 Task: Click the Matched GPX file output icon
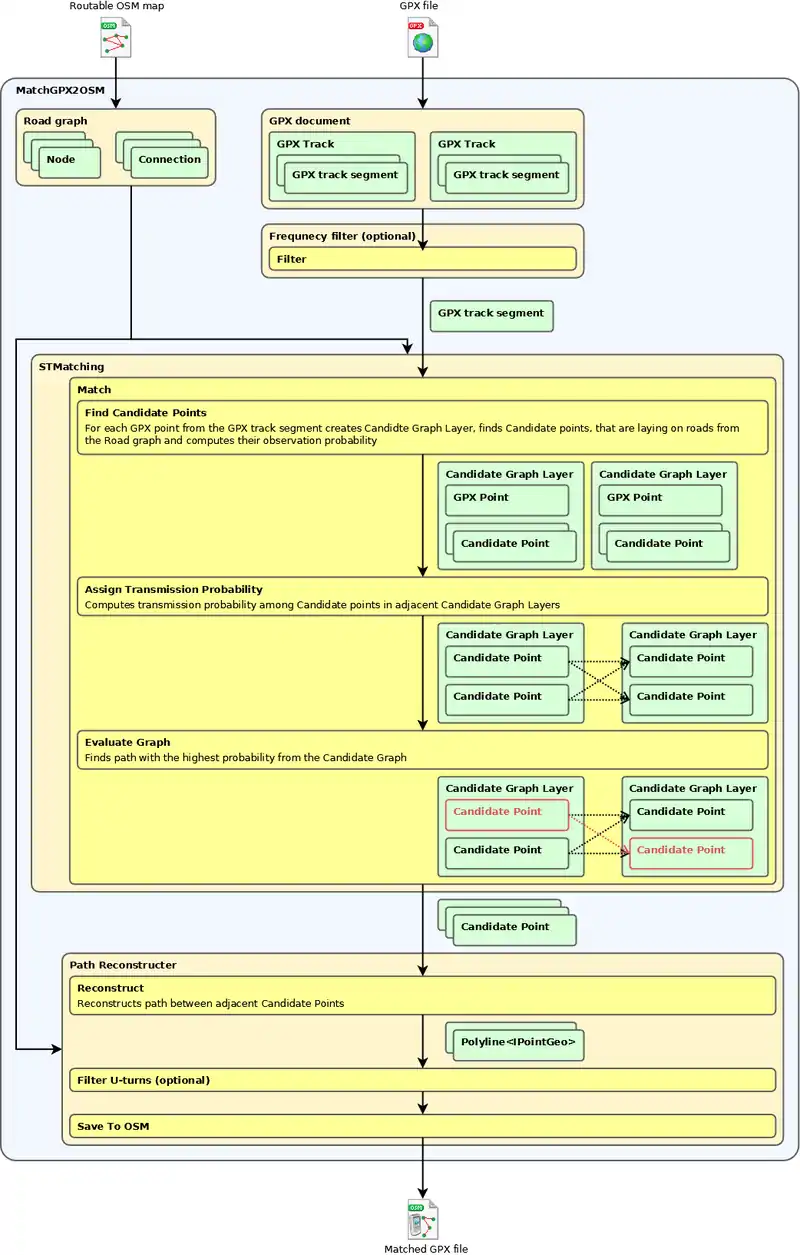pyautogui.click(x=423, y=1219)
